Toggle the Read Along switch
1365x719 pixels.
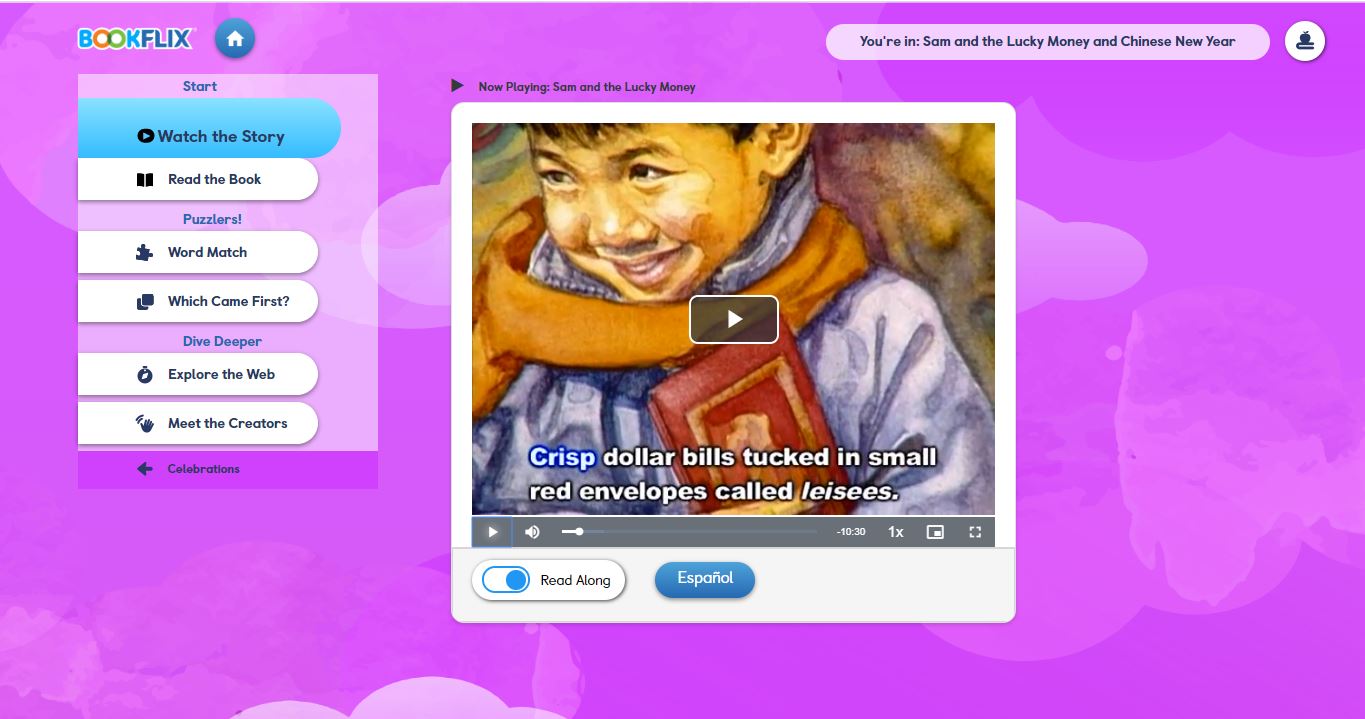click(506, 580)
